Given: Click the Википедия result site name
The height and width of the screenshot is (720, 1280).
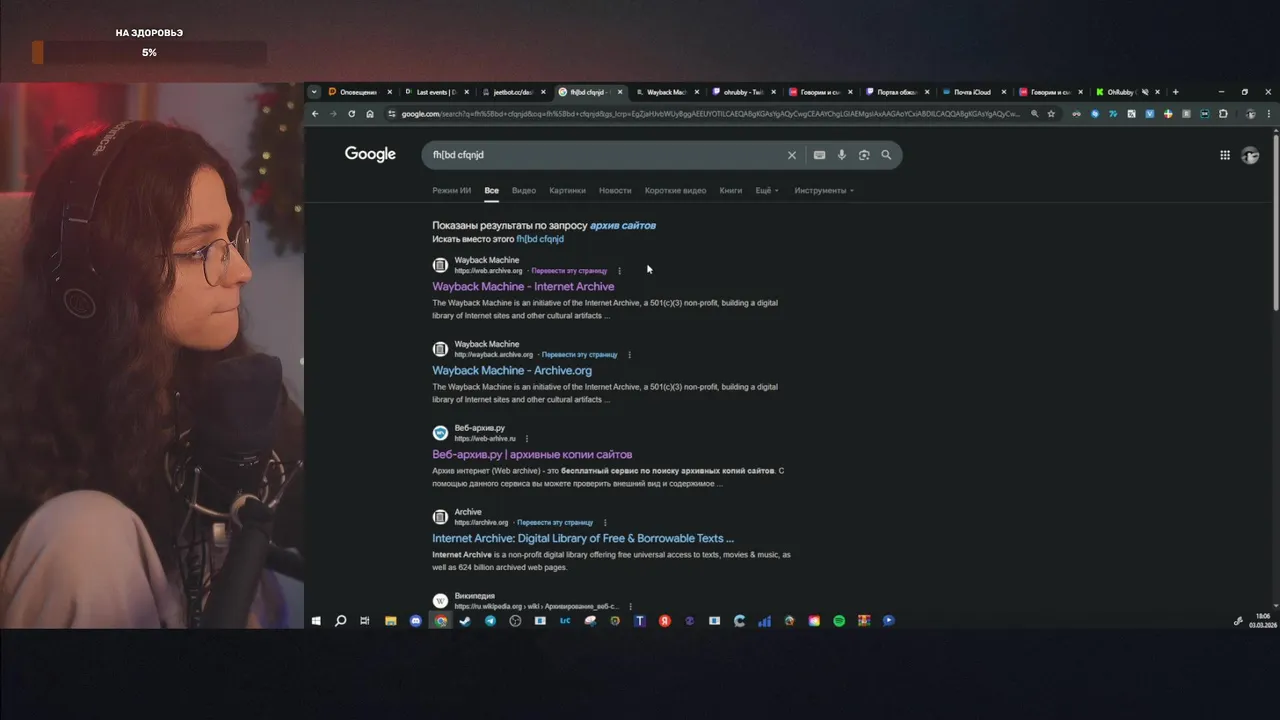Looking at the screenshot, I should (474, 596).
